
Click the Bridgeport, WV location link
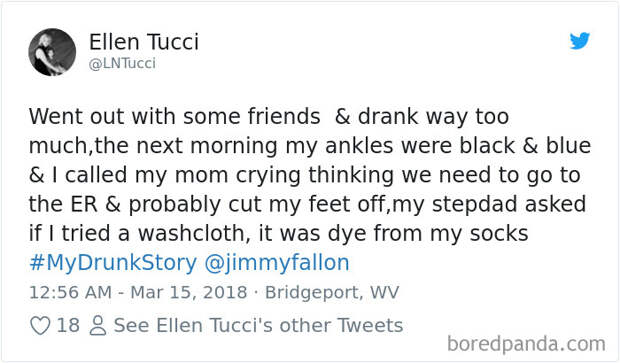pos(332,293)
